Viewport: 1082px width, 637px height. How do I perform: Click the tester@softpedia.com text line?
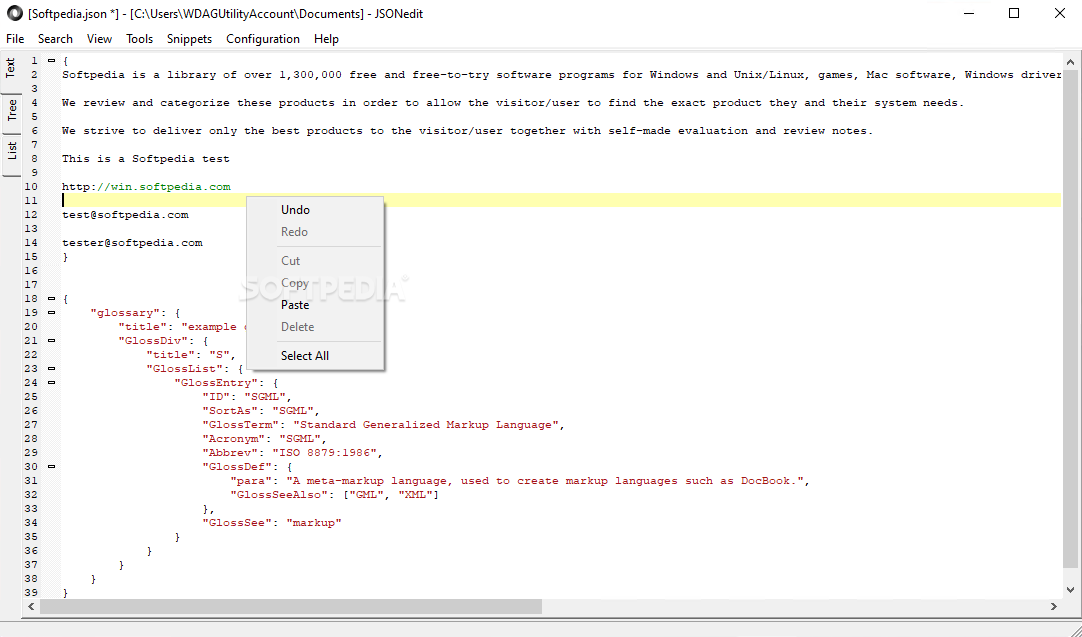point(132,243)
